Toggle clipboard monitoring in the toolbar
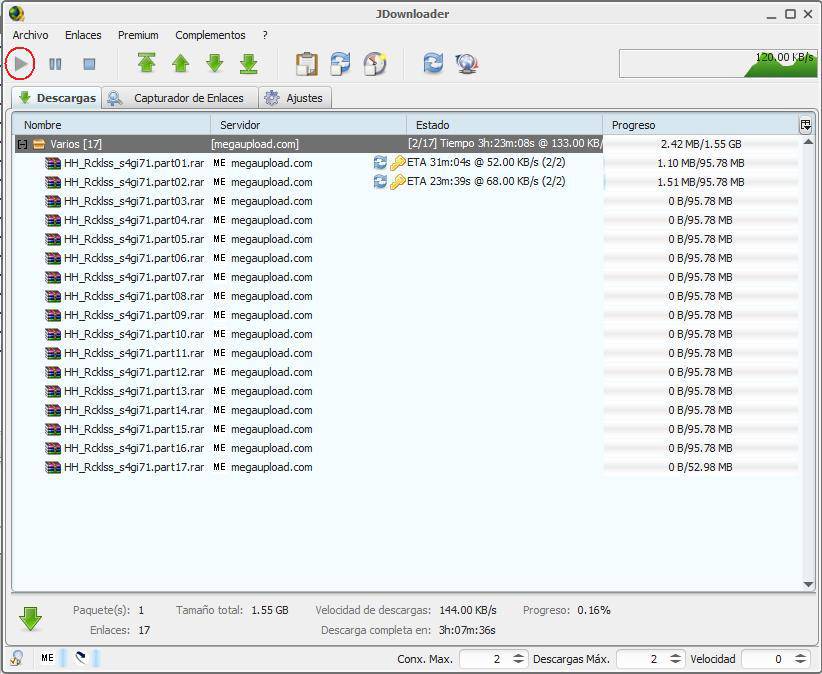 [307, 64]
